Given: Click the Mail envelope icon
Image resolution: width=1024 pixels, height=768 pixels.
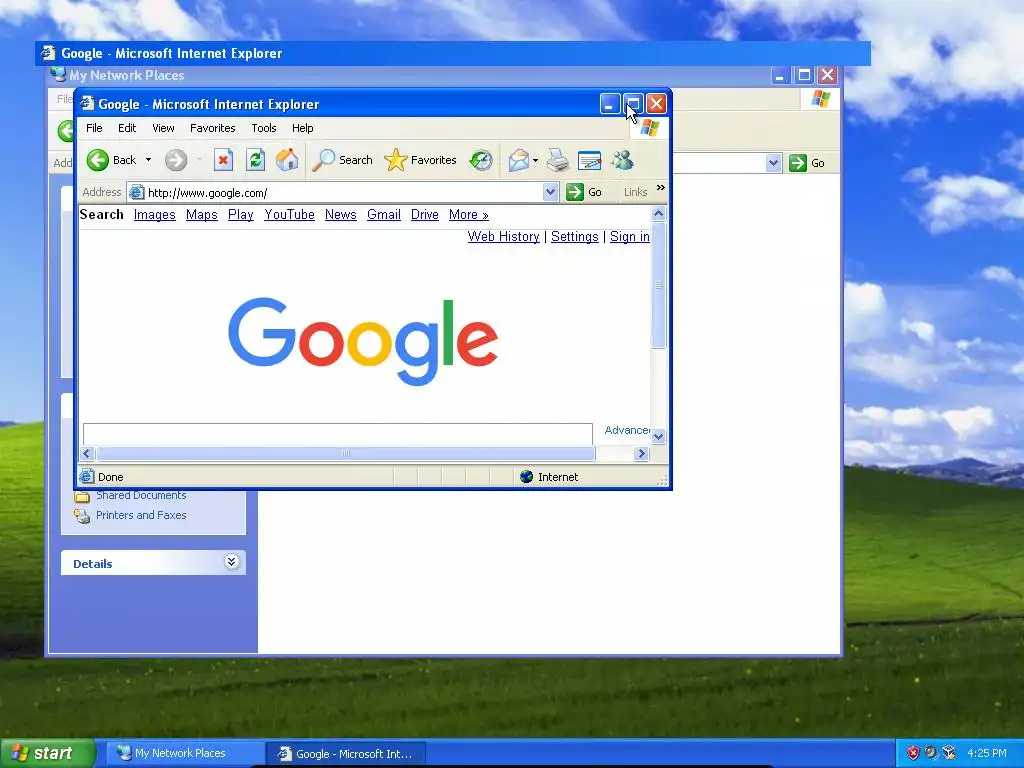Looking at the screenshot, I should coord(519,160).
